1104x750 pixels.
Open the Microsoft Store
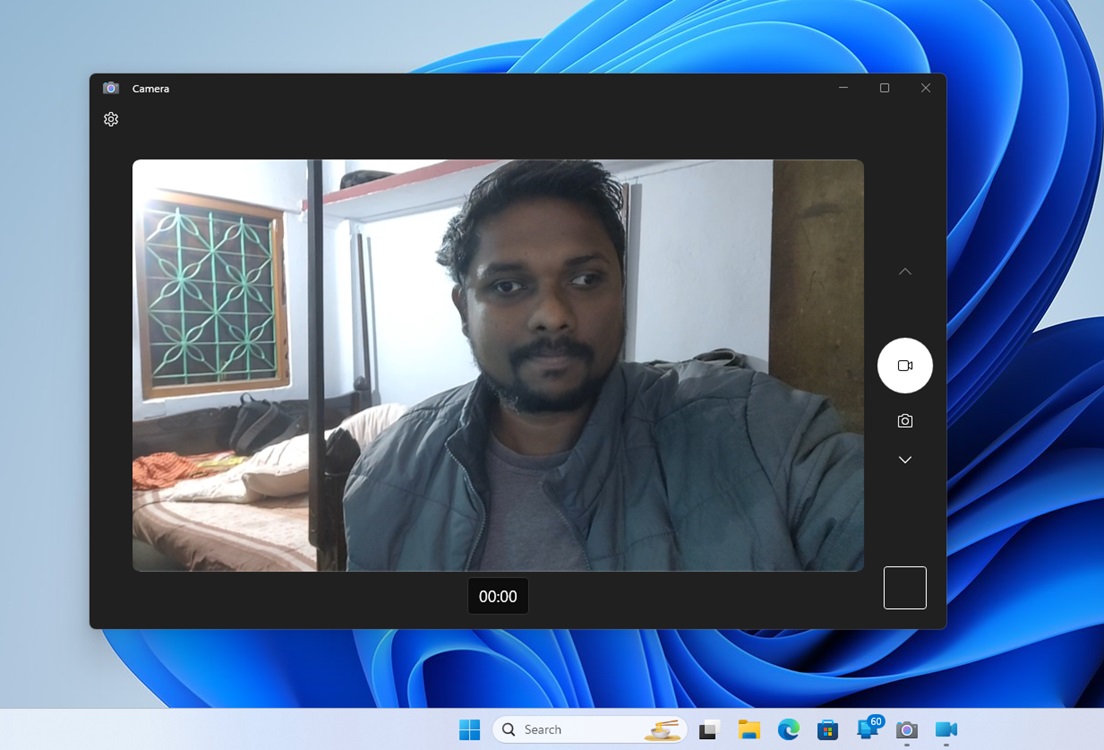coord(828,730)
